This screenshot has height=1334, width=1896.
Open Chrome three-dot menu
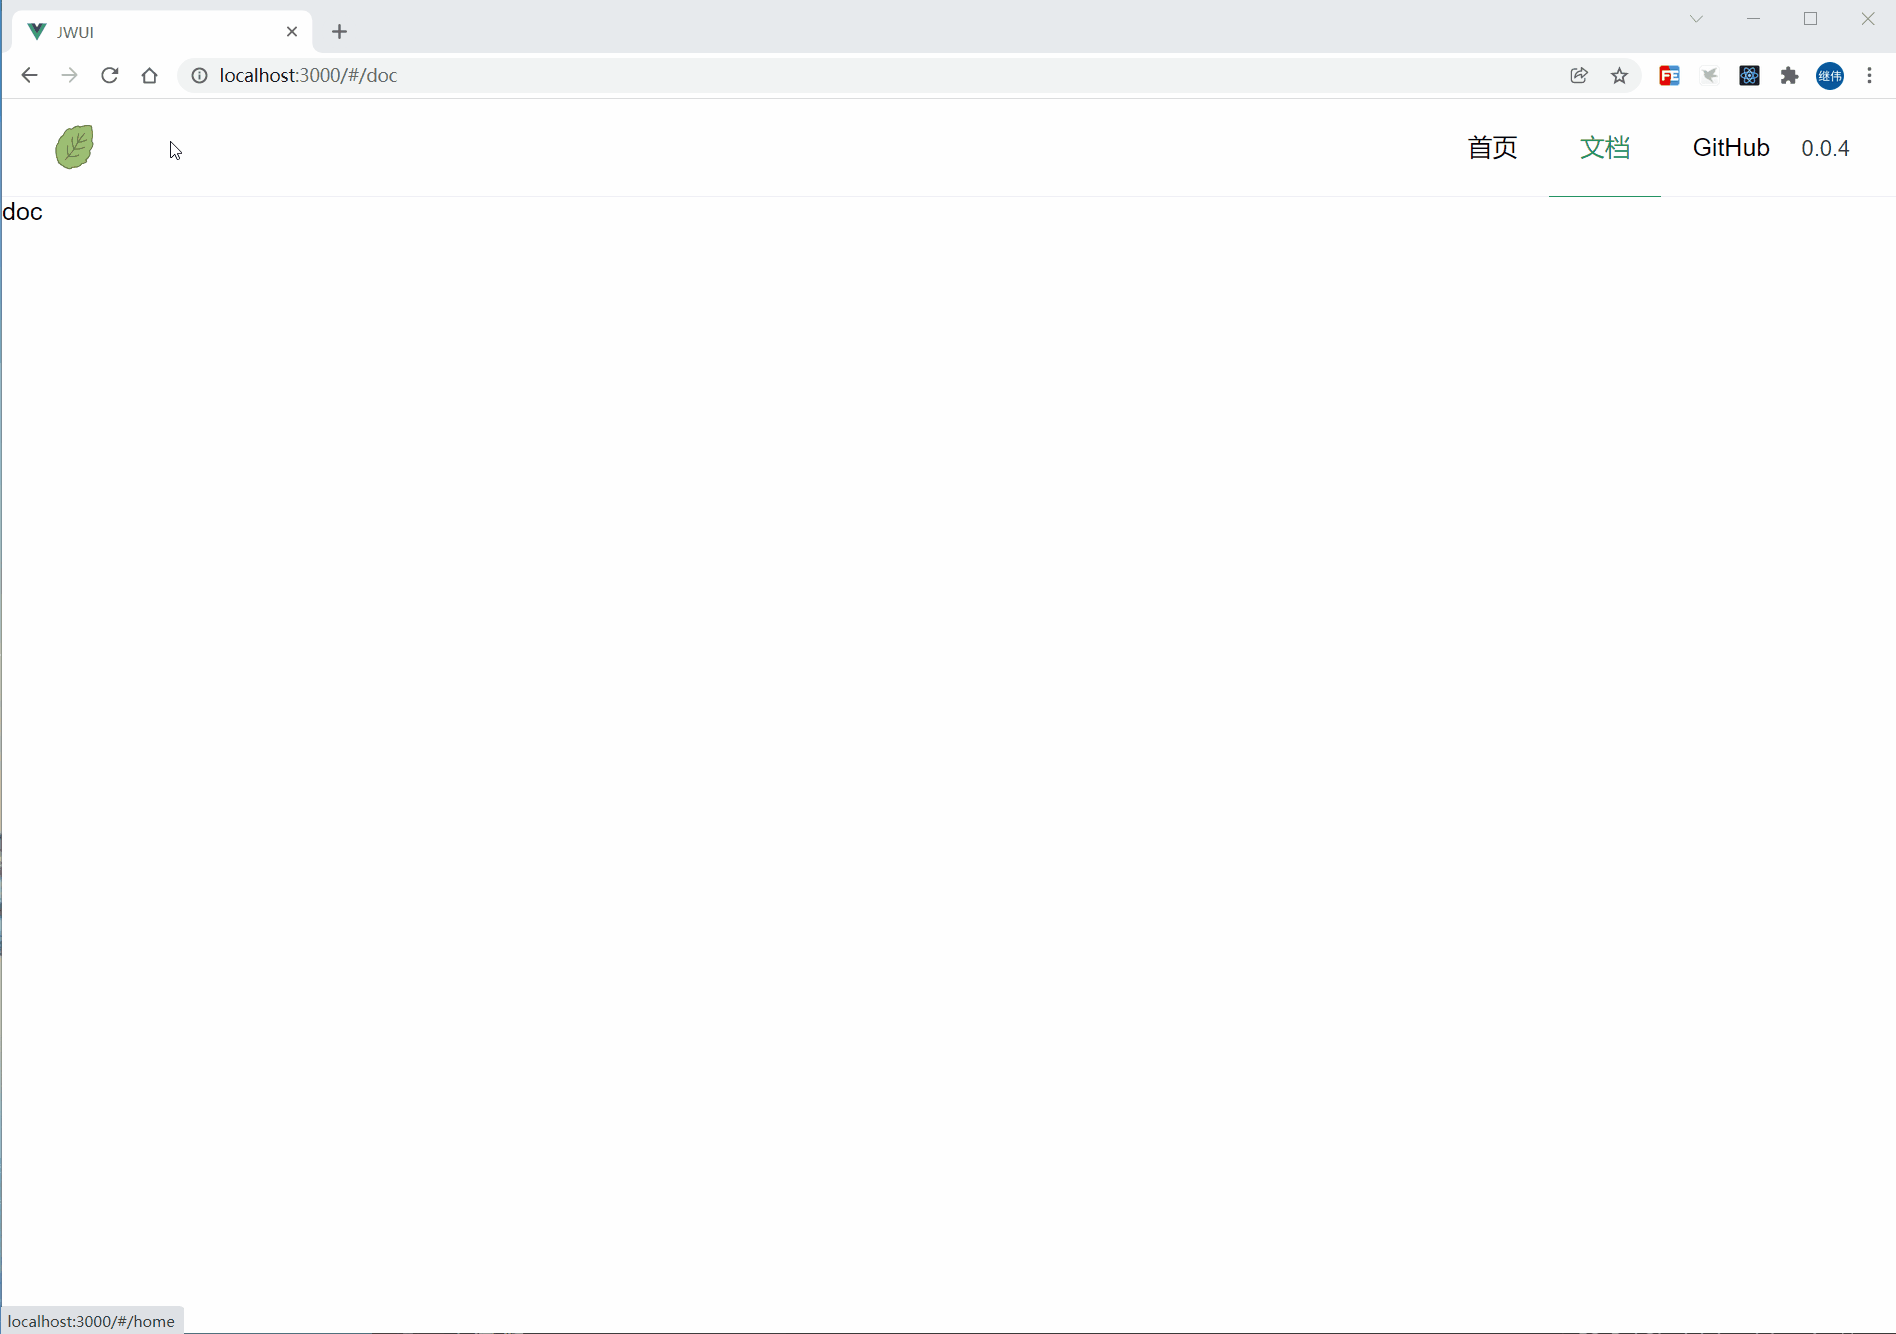pyautogui.click(x=1869, y=75)
